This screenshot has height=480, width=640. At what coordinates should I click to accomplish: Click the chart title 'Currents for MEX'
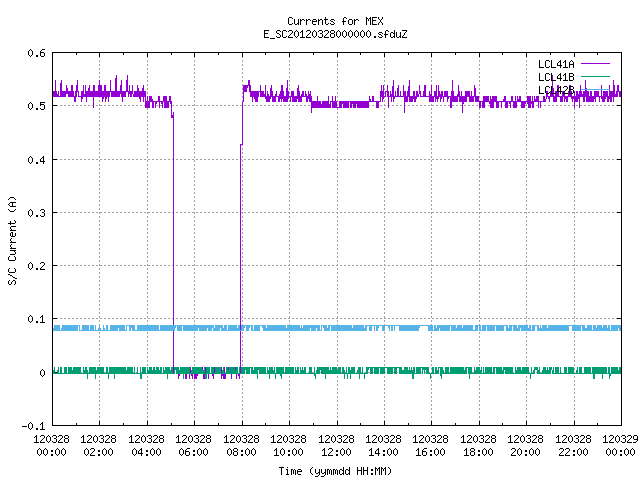(335, 21)
